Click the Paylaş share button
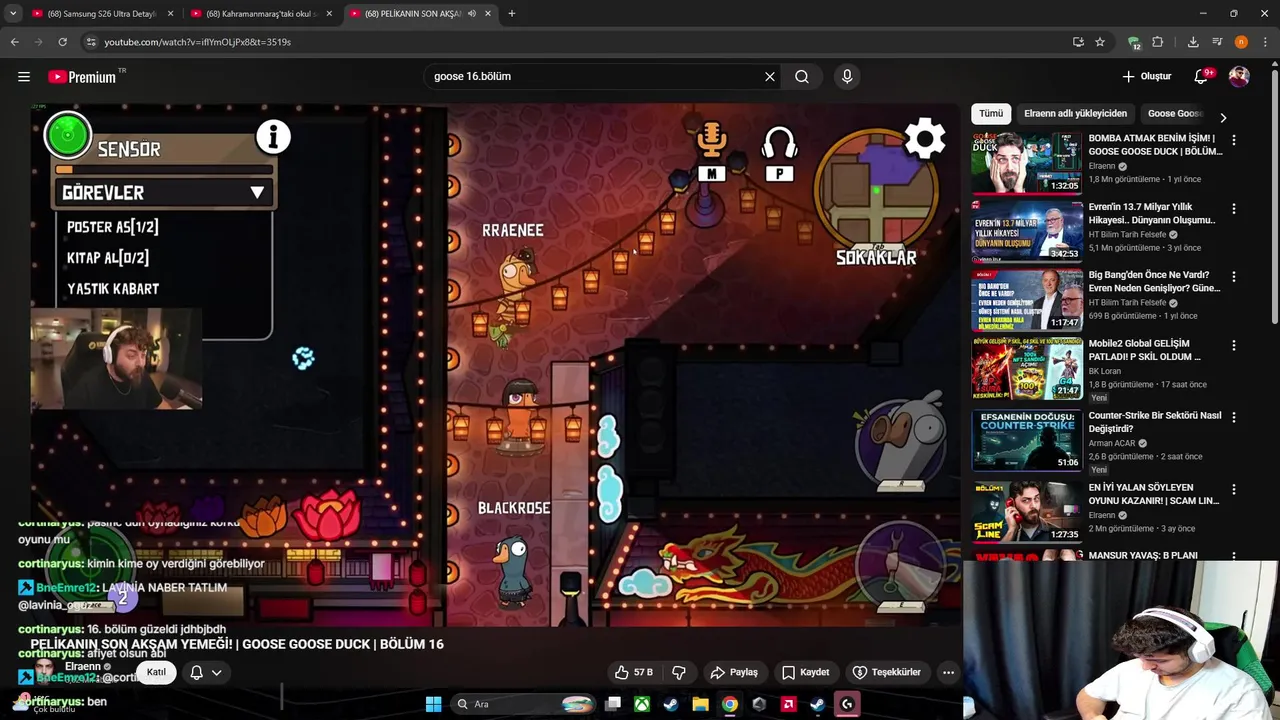The width and height of the screenshot is (1280, 720). pos(733,672)
